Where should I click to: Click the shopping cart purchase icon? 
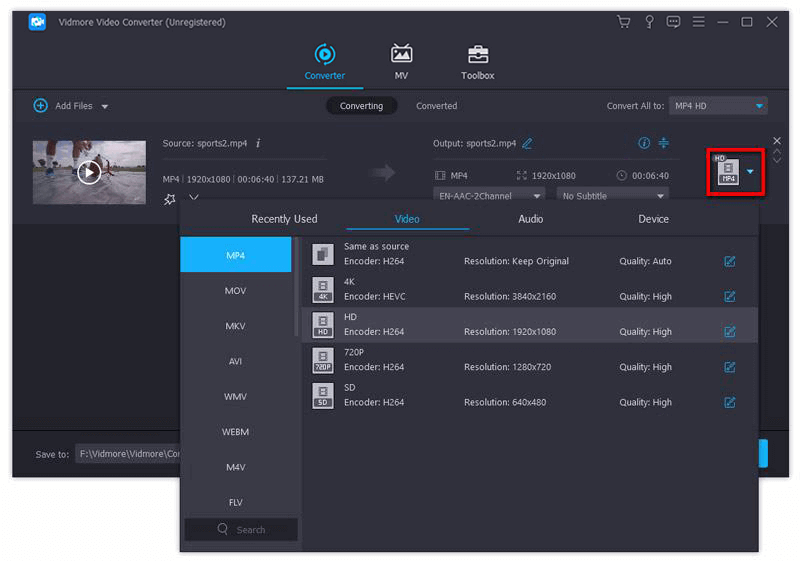tap(624, 22)
